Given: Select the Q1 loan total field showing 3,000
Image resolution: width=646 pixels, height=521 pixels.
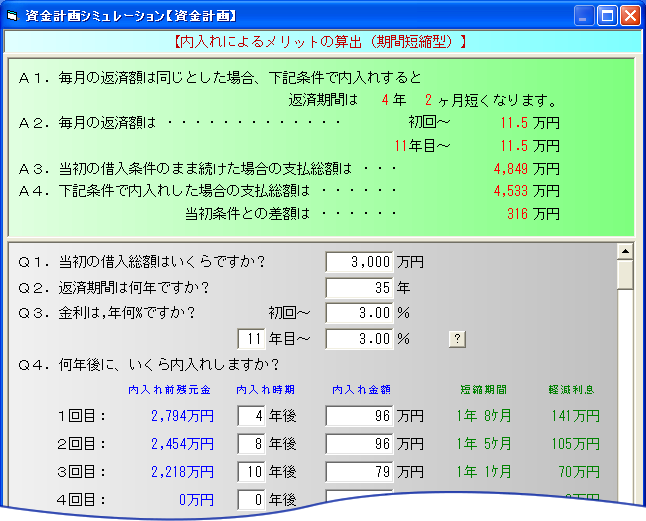Looking at the screenshot, I should 360,262.
